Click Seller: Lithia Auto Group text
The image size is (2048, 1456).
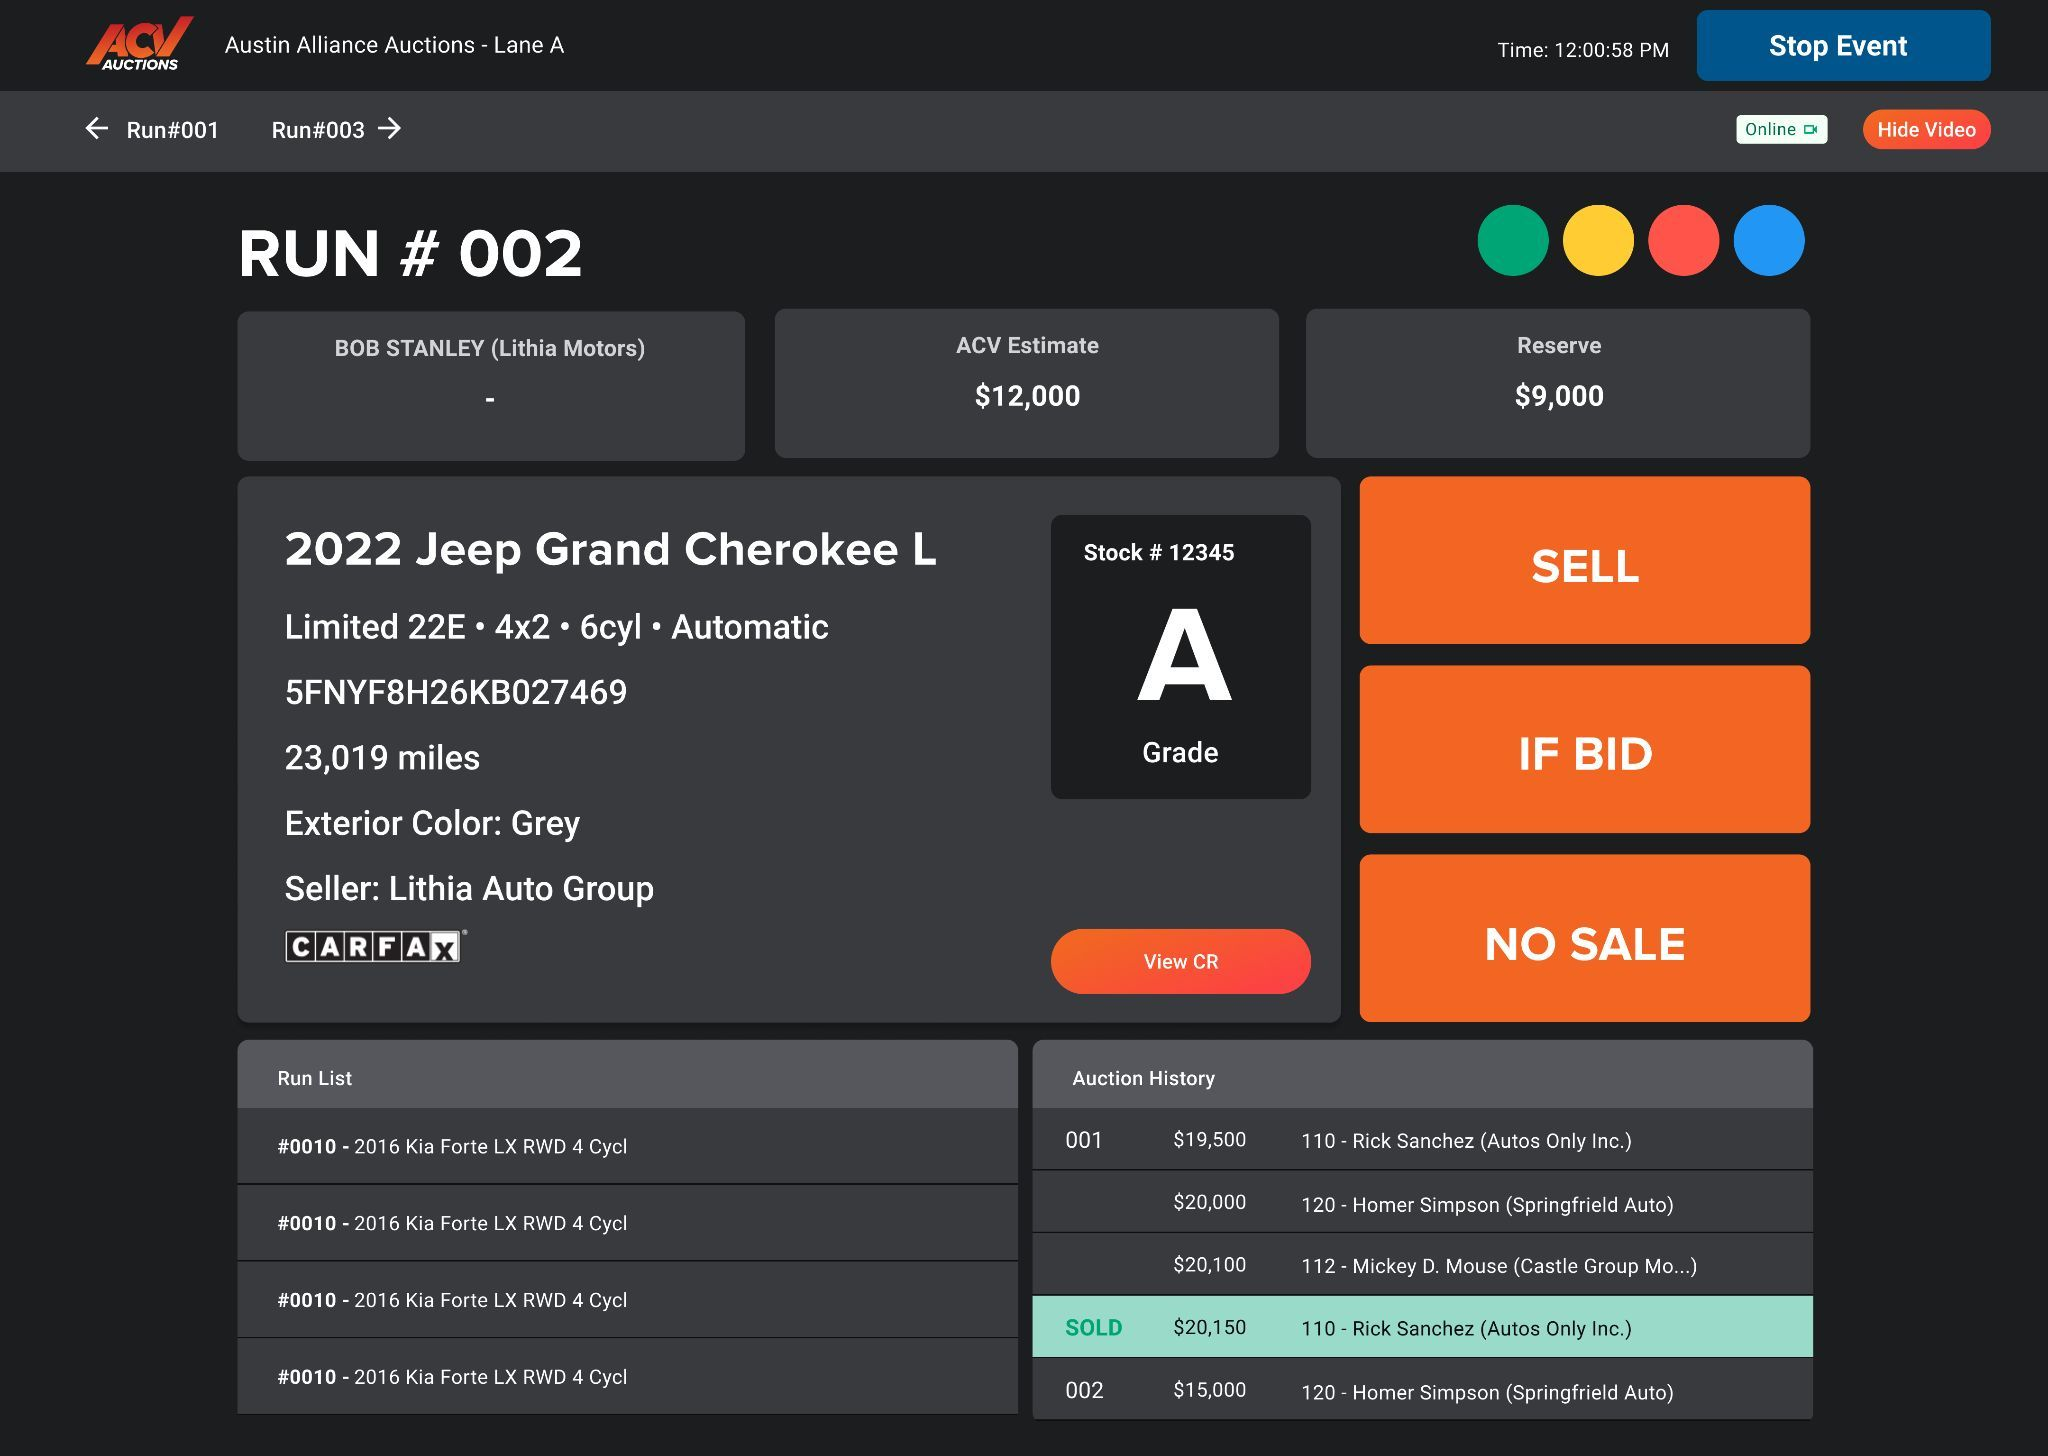click(469, 888)
